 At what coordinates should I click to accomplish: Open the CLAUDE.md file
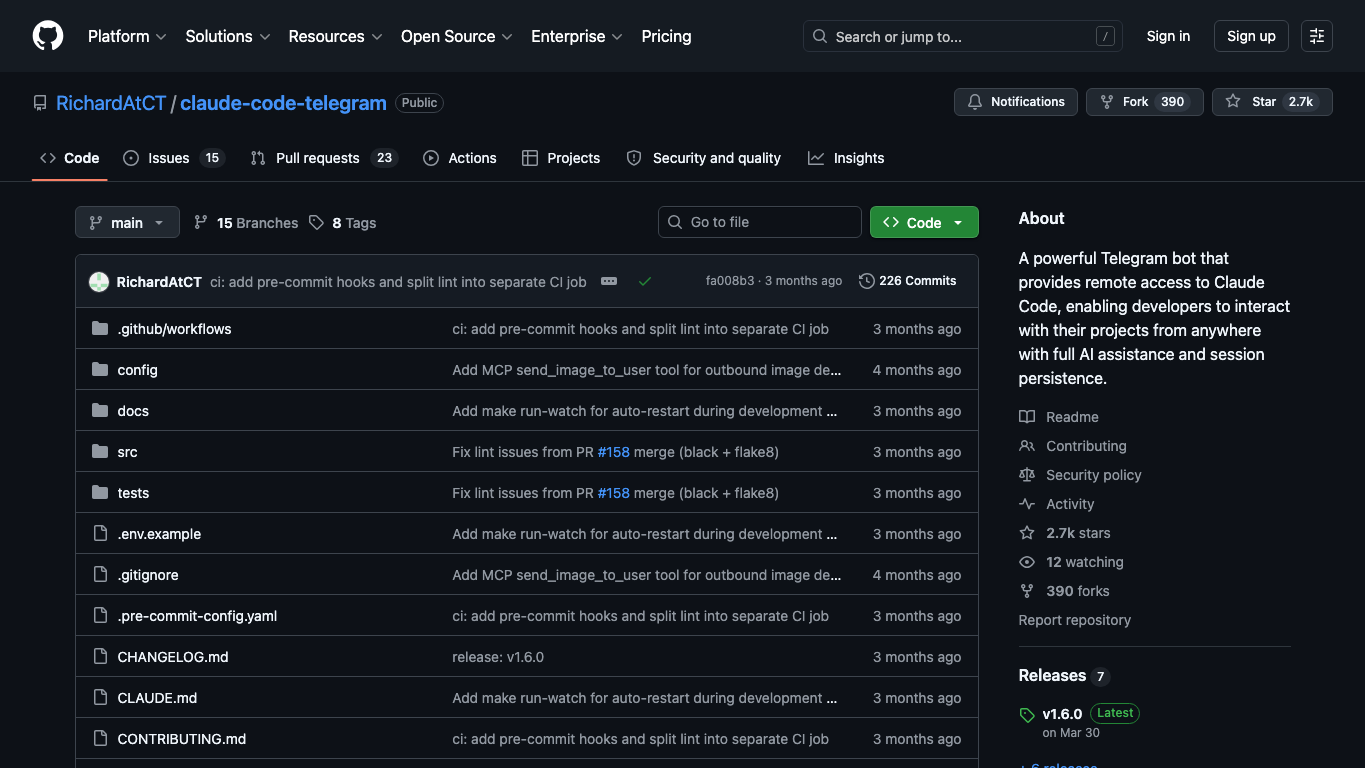click(x=157, y=698)
